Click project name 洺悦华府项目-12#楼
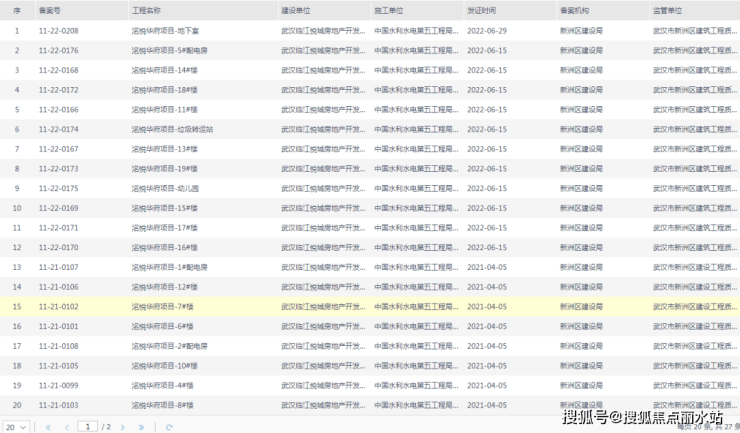This screenshot has width=740, height=433. [165, 287]
